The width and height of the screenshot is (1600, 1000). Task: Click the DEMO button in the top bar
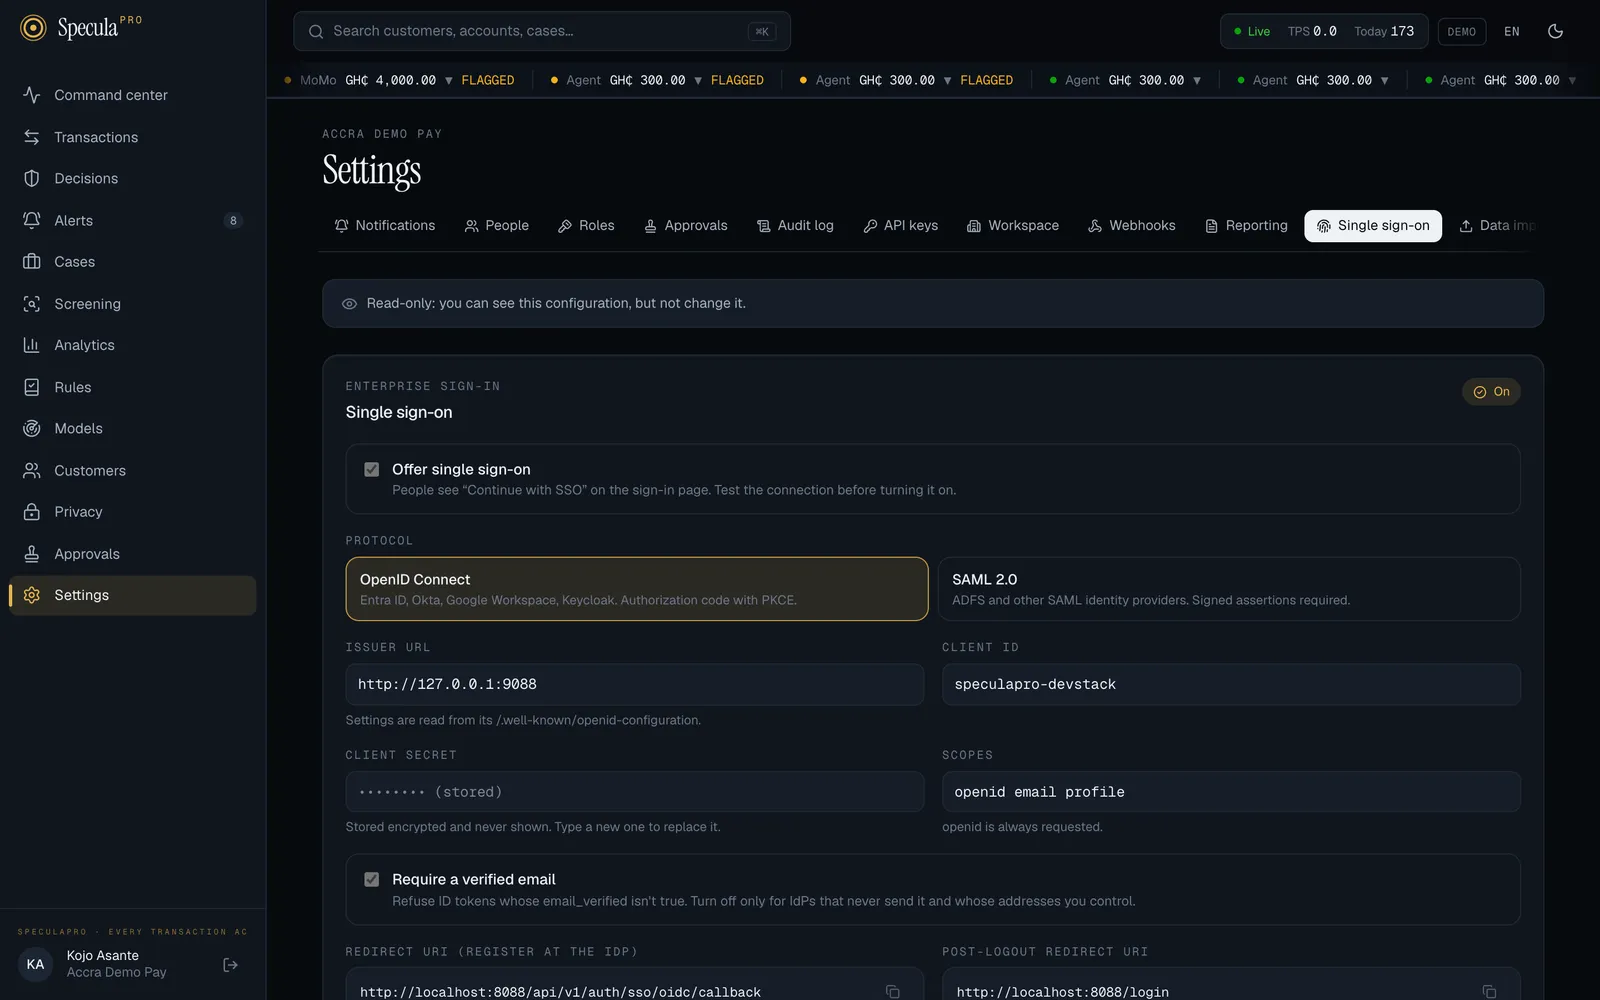coord(1461,31)
